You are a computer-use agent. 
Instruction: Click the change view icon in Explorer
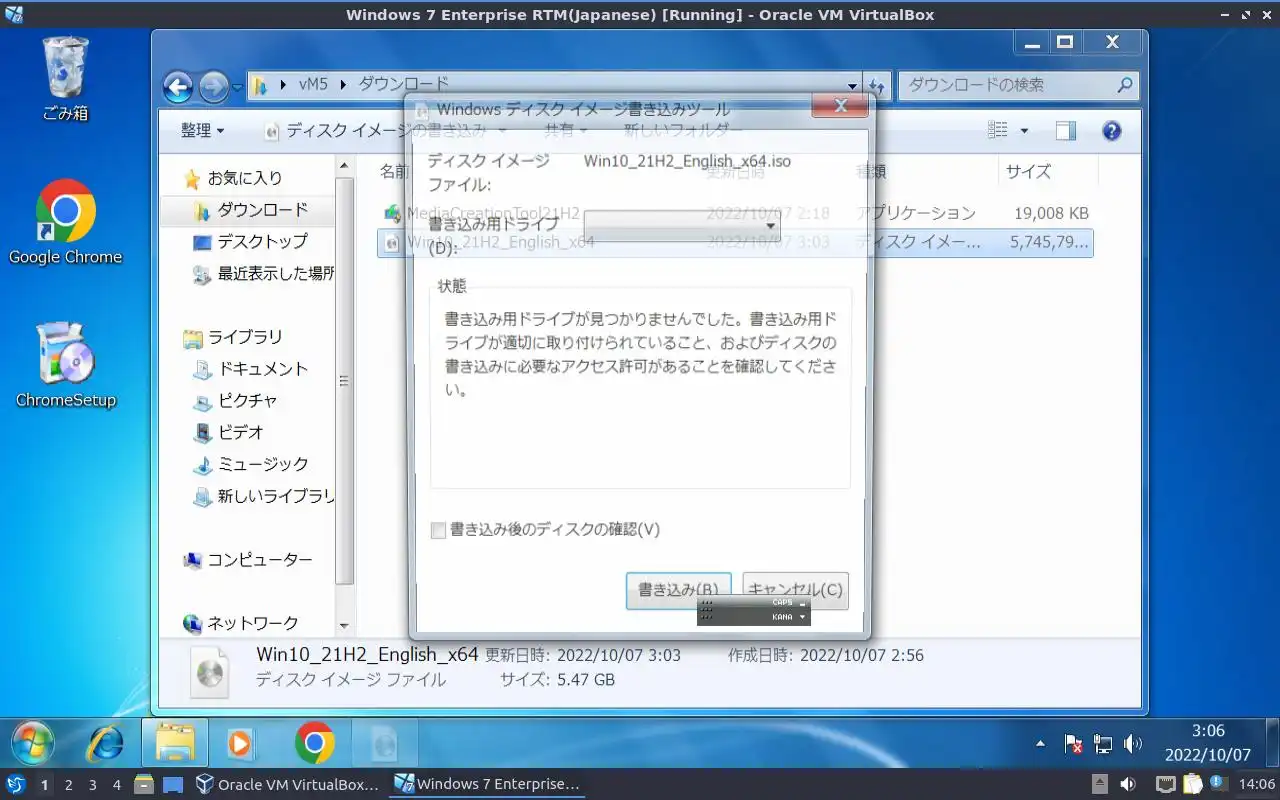(x=998, y=131)
